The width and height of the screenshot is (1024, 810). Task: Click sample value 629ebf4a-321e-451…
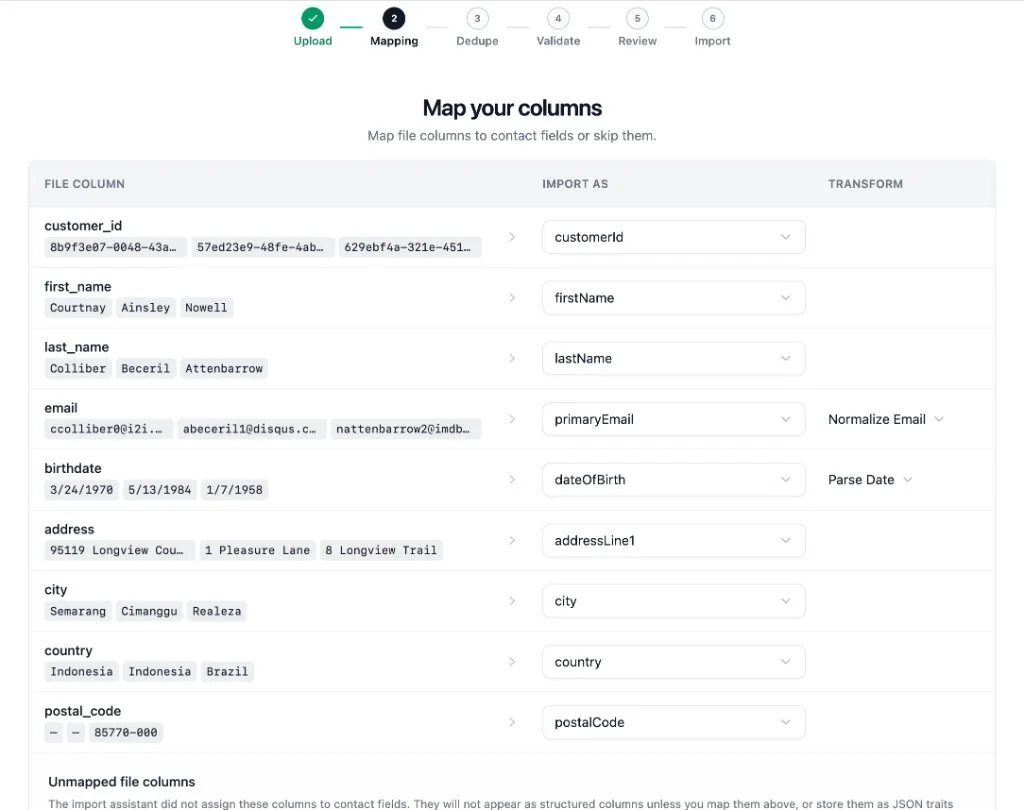410,248
